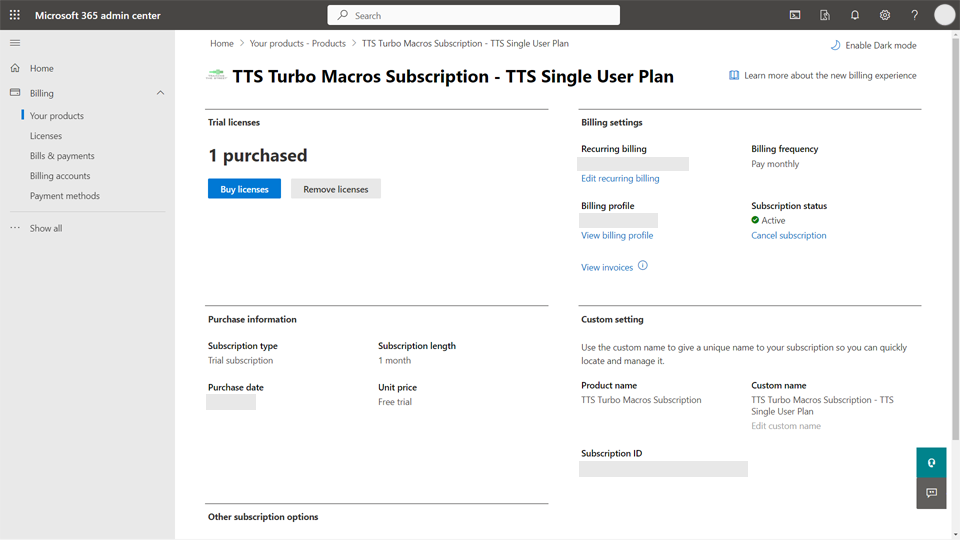960x540 pixels.
Task: Click Your products - Products breadcrumb
Action: (x=298, y=43)
